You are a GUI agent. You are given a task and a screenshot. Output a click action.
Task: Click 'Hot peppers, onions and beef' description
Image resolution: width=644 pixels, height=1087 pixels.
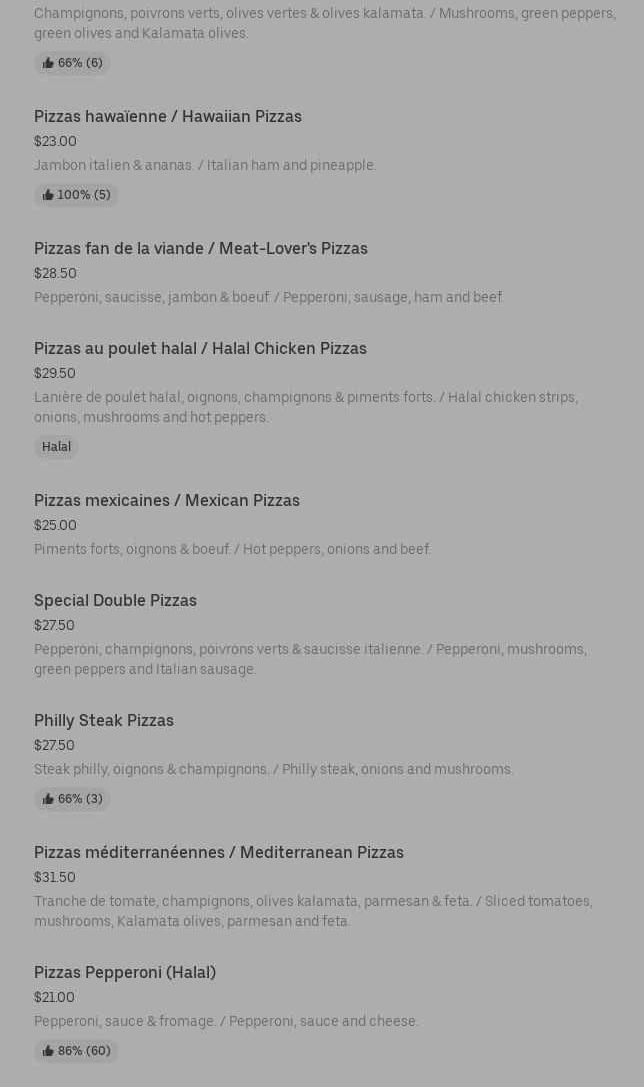232,549
